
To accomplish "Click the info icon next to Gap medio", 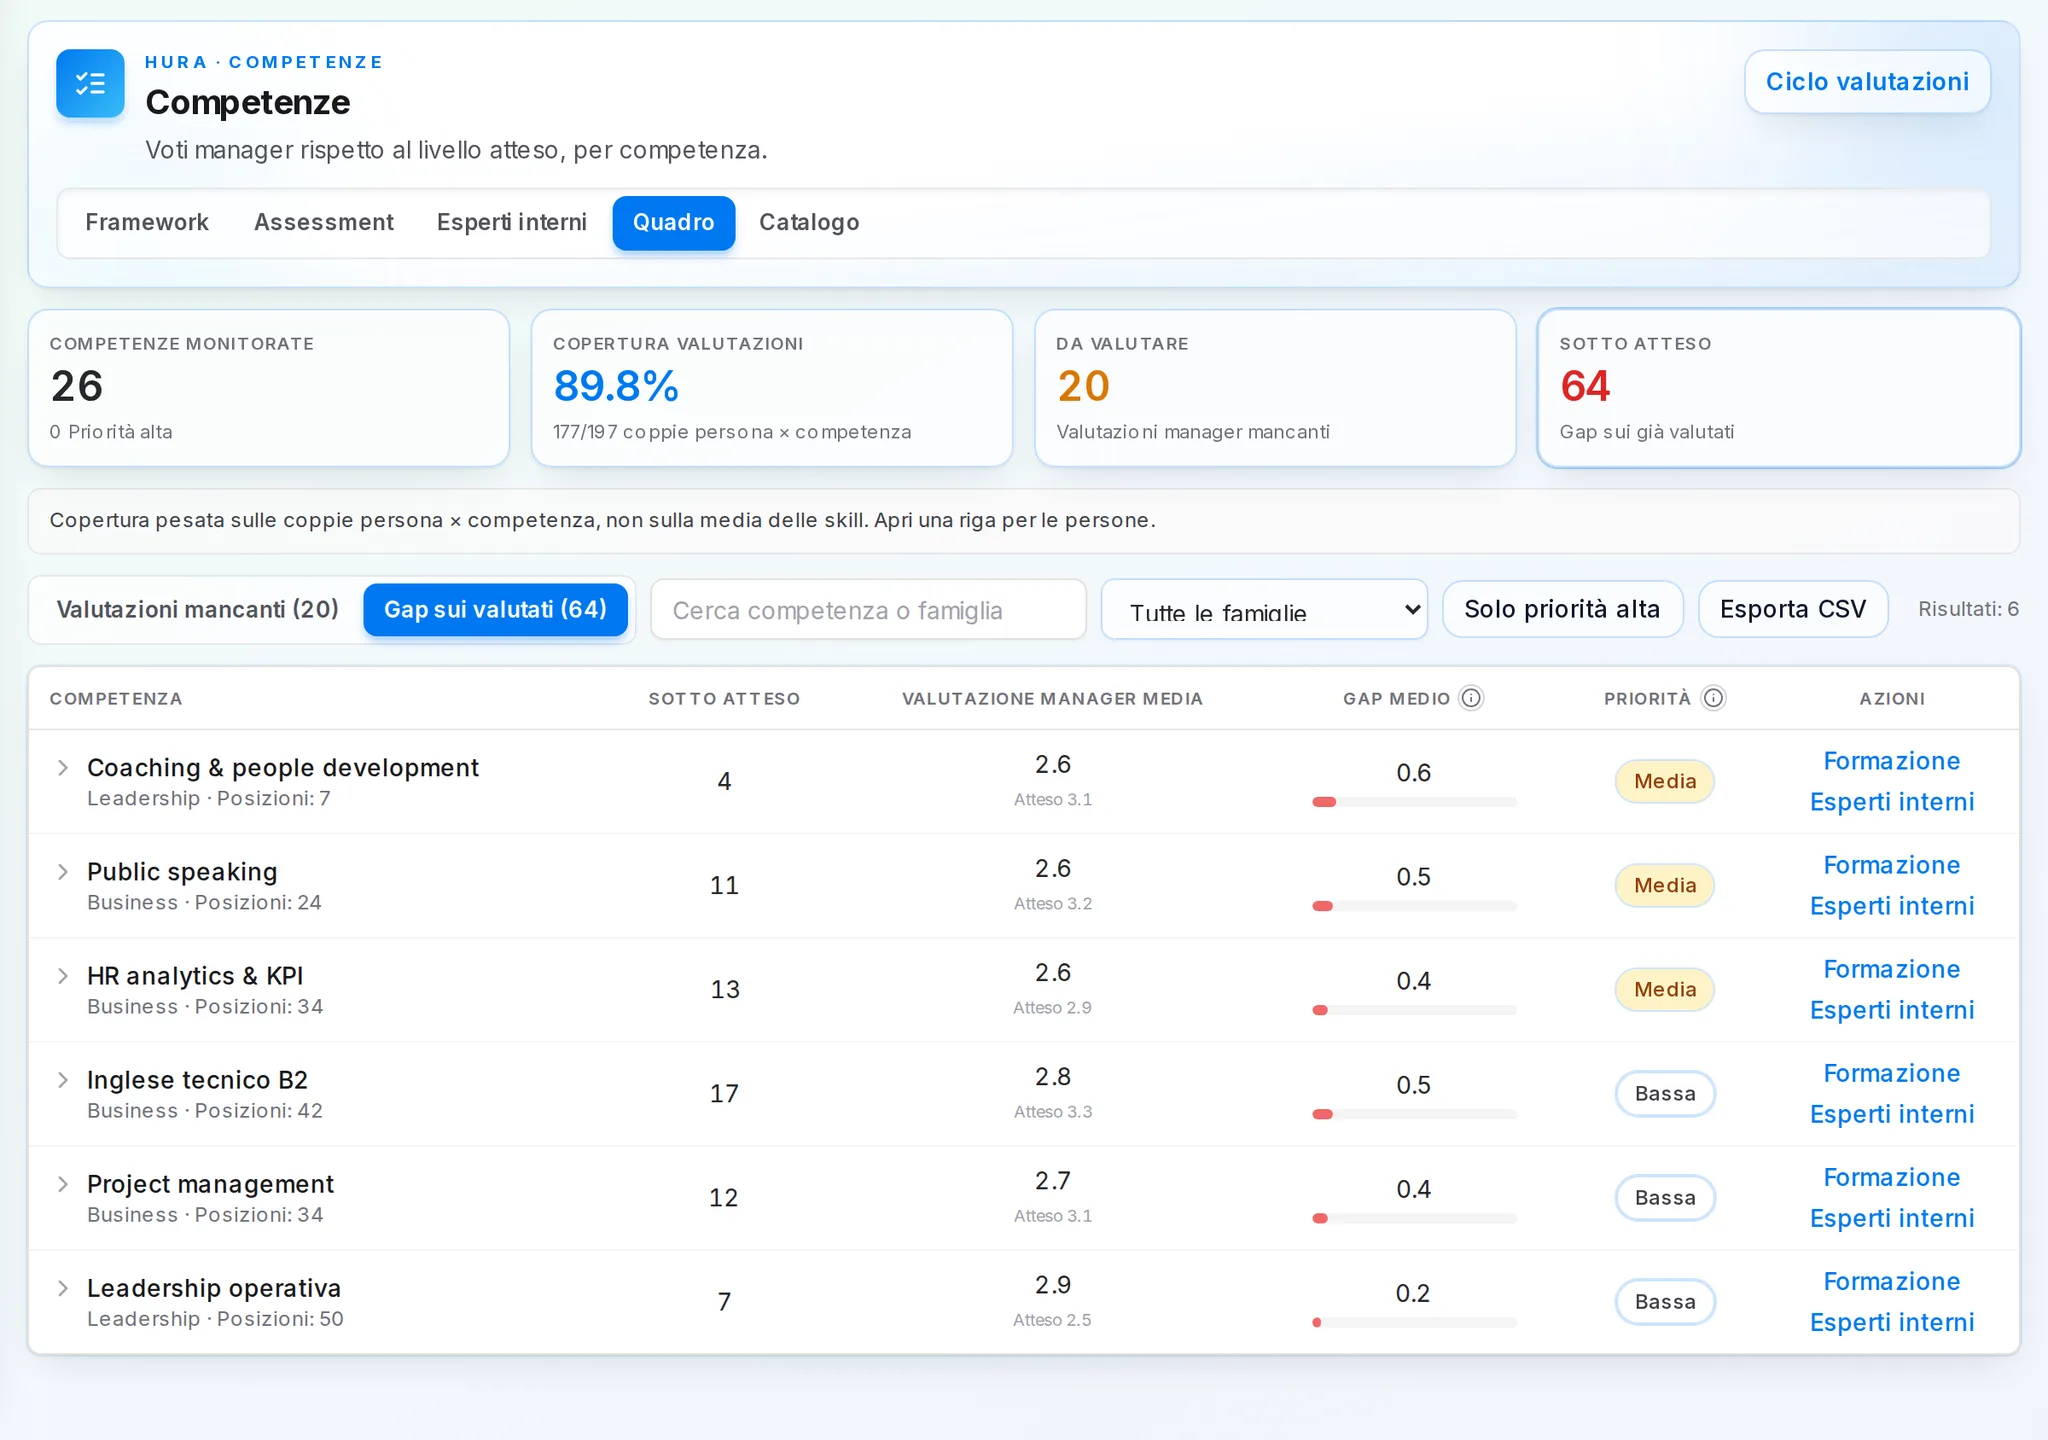I will (x=1471, y=698).
